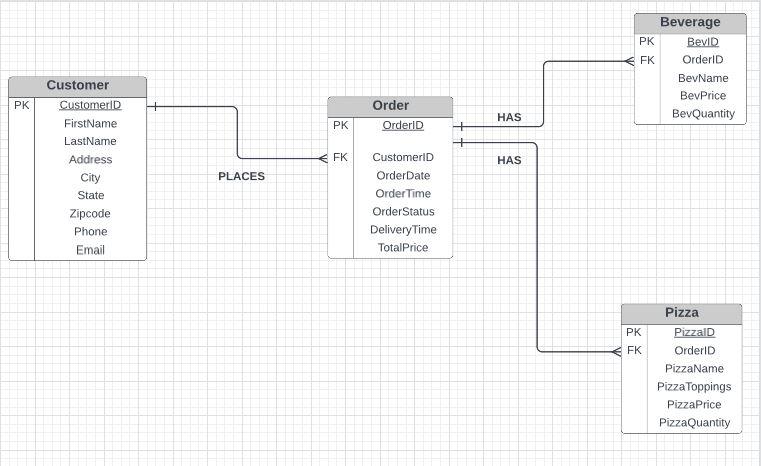Select the PizzaName attribute
The width and height of the screenshot is (761, 466).
pyautogui.click(x=695, y=368)
